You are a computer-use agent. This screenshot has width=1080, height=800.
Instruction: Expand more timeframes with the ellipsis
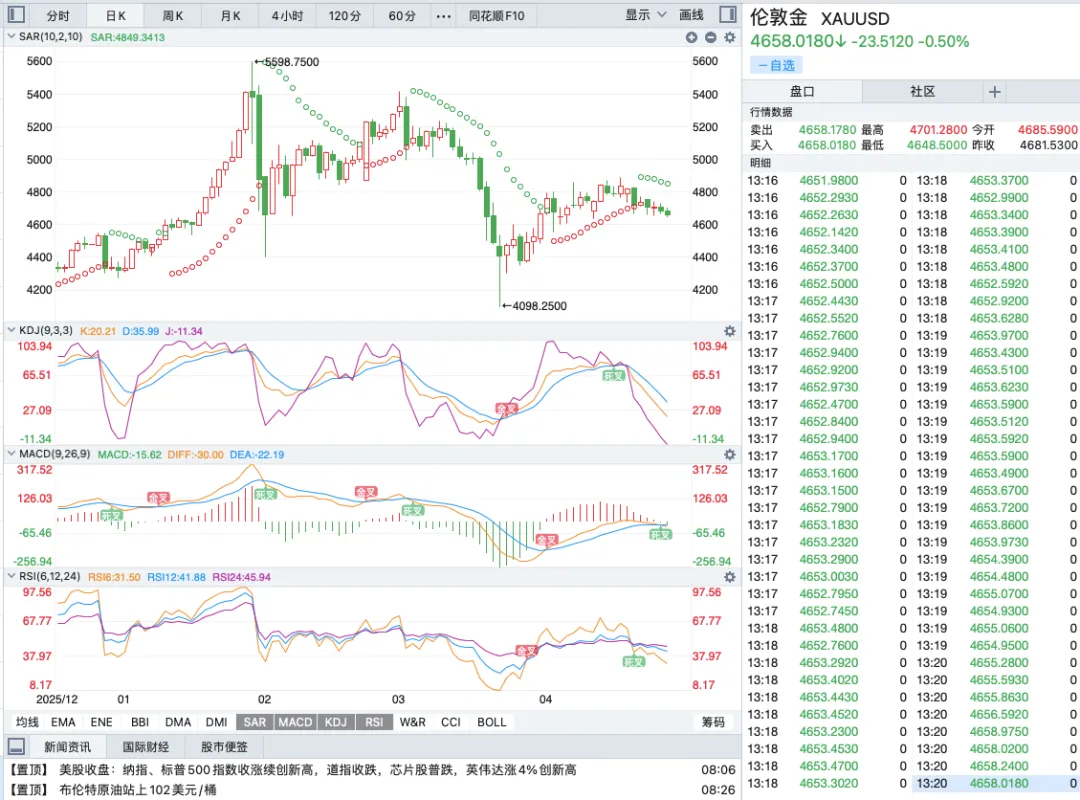444,16
